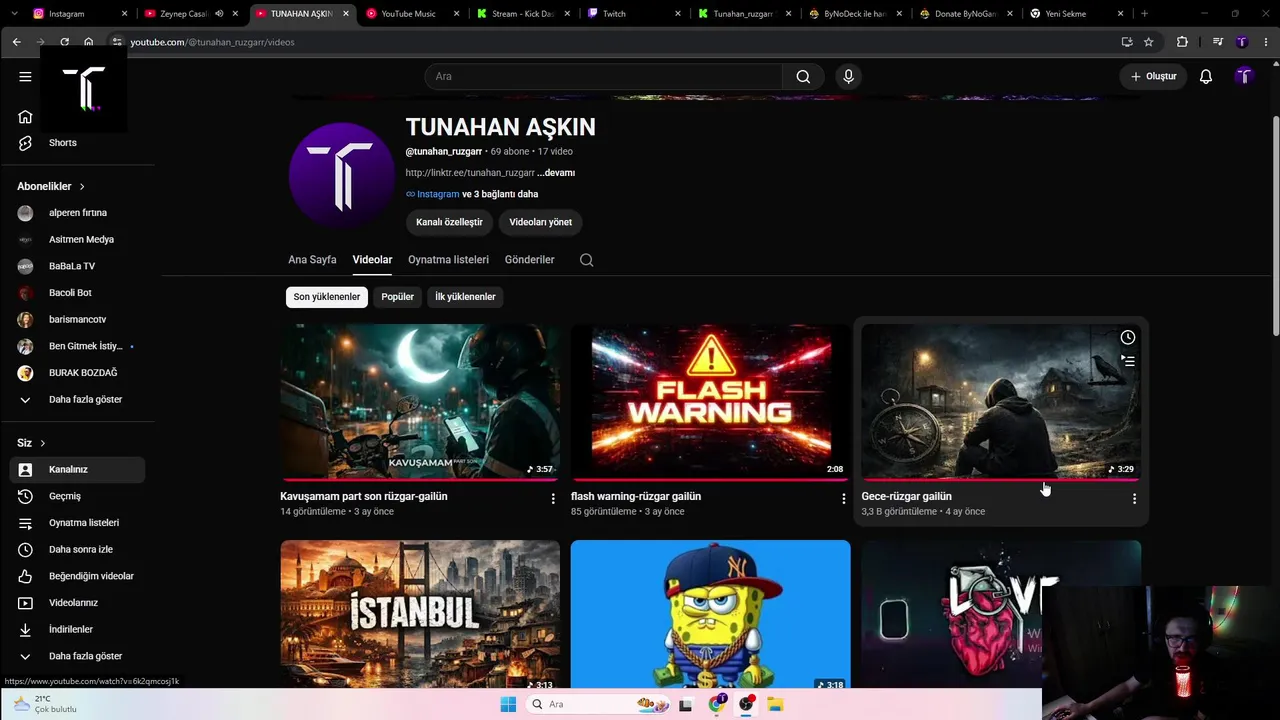The image size is (1280, 720).
Task: Open the install/cast icon in address bar
Action: click(x=1127, y=42)
